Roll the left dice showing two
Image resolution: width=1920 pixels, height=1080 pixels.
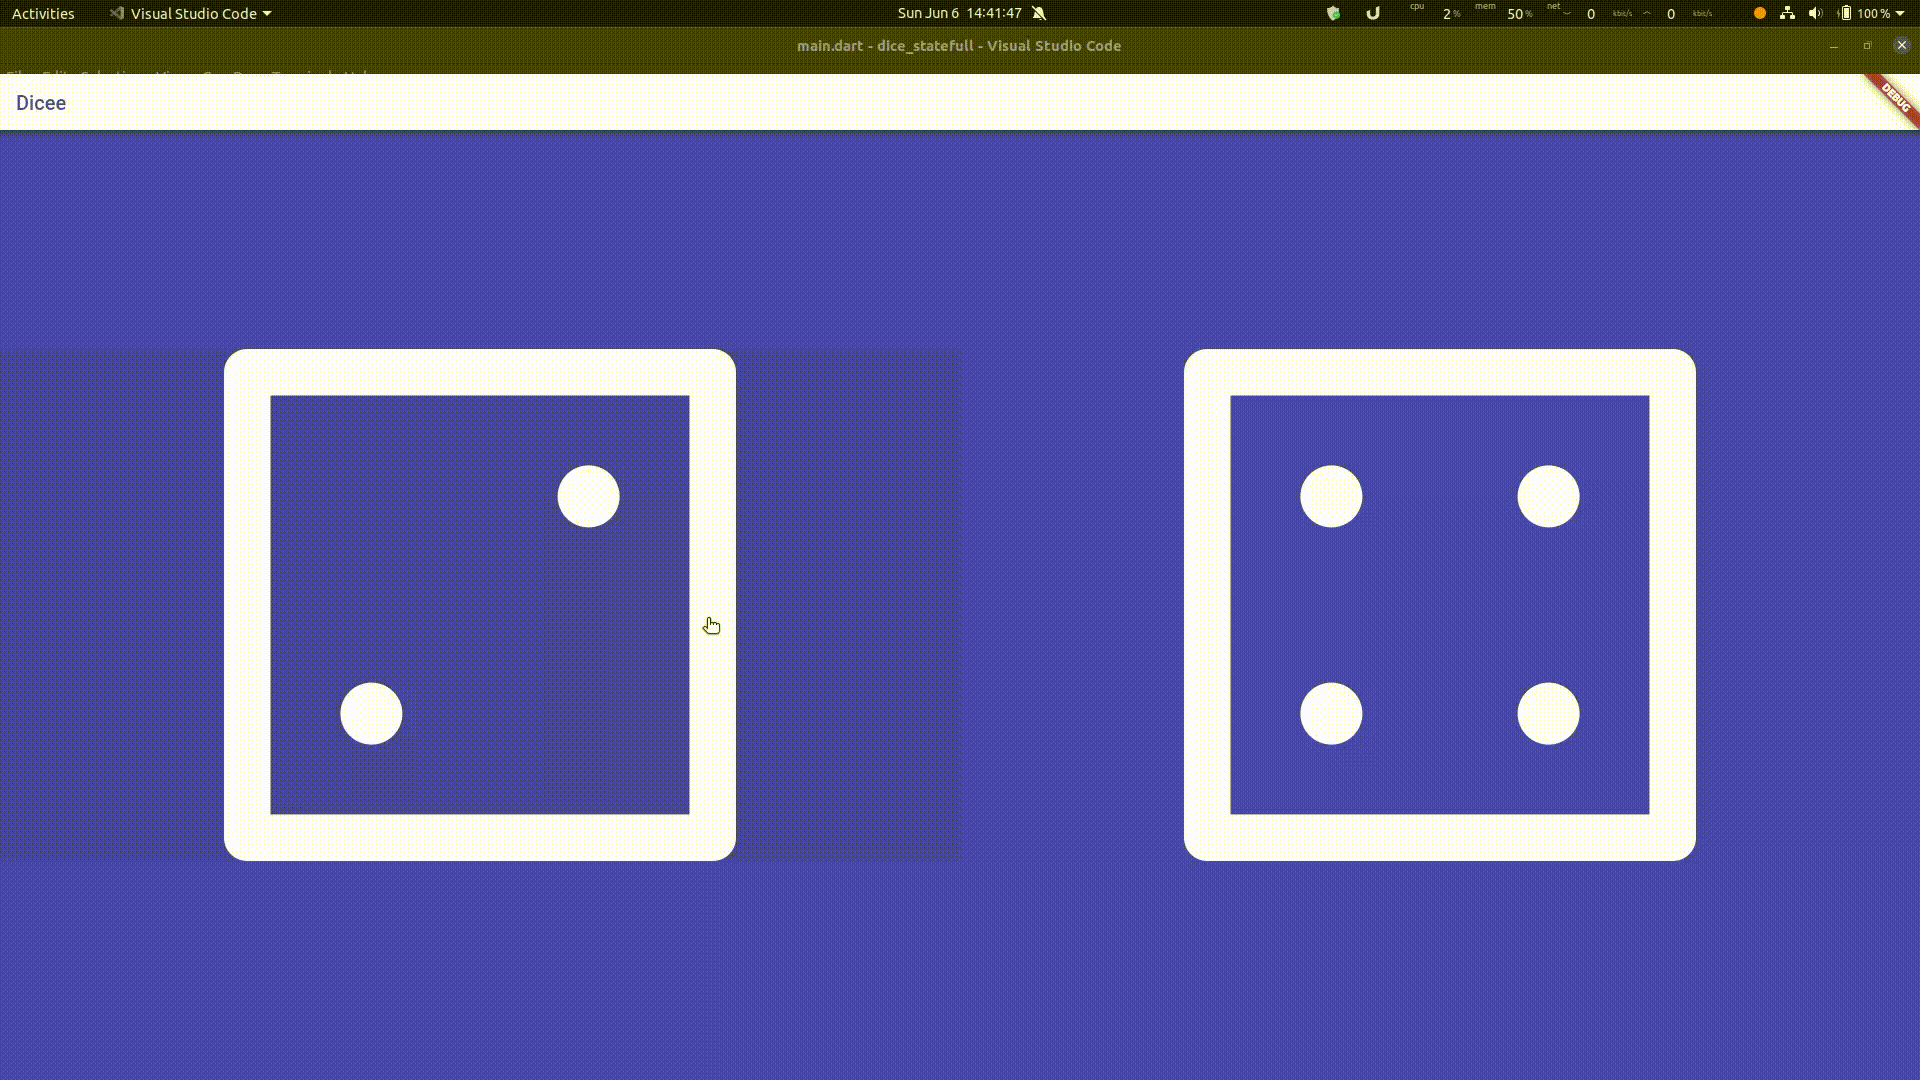[480, 605]
